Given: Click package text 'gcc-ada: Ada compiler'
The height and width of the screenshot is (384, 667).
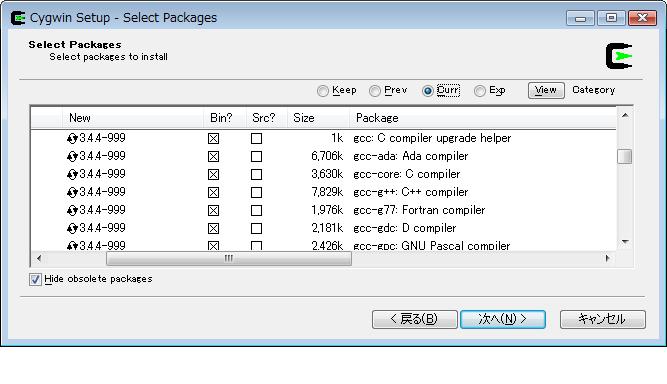Looking at the screenshot, I should pos(410,156).
